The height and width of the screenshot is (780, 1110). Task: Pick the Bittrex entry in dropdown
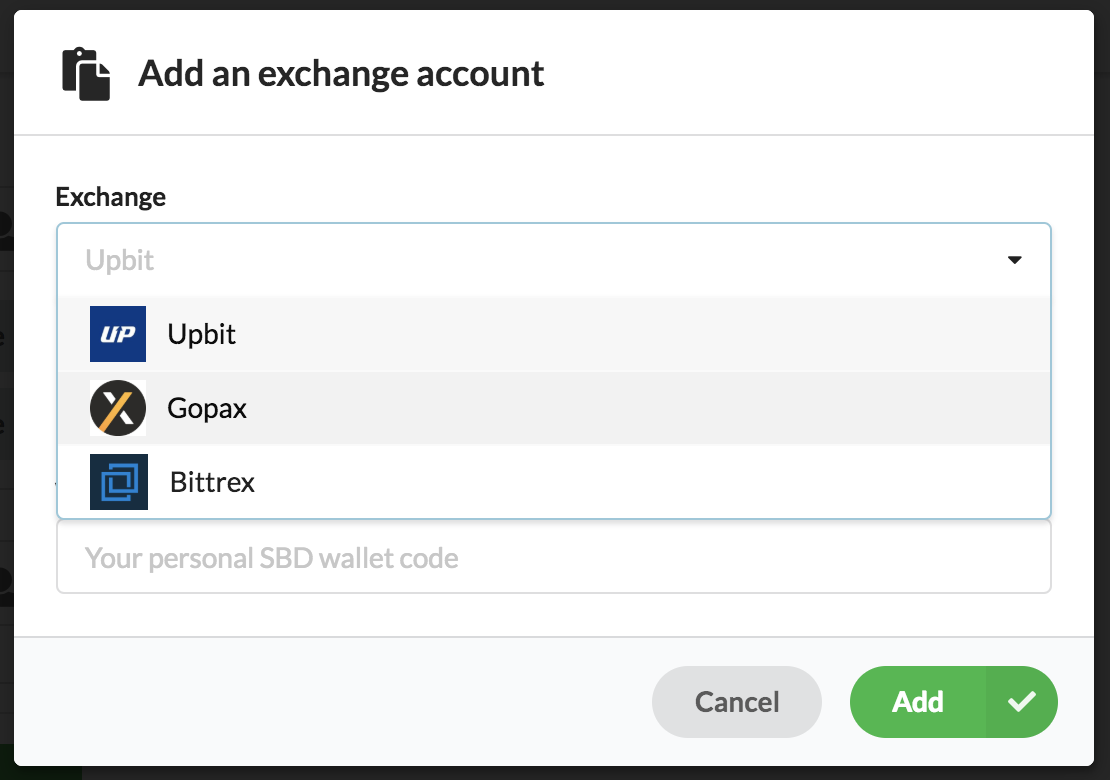point(212,482)
